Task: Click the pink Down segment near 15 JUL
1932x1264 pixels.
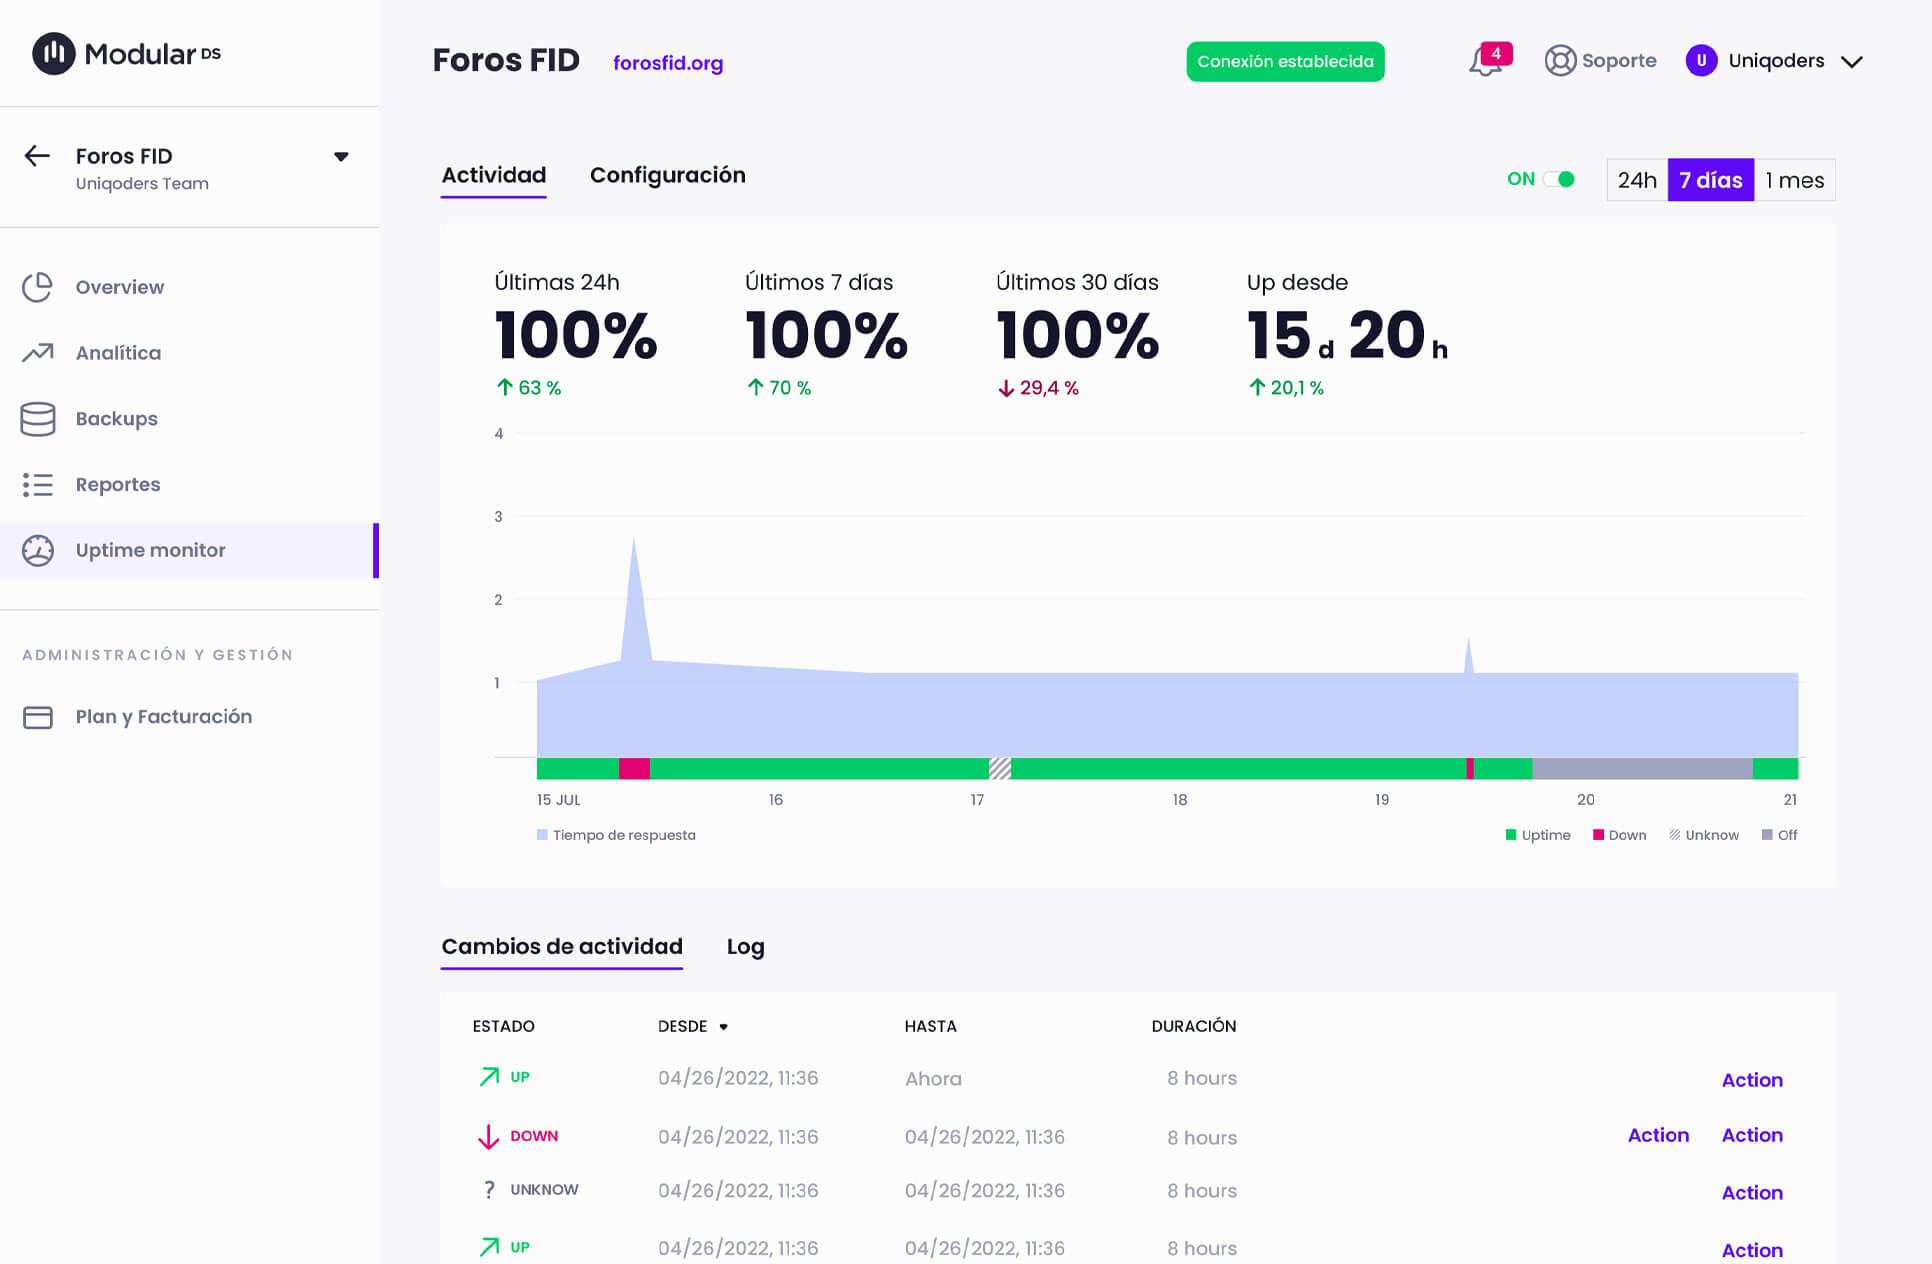Action: pyautogui.click(x=634, y=768)
